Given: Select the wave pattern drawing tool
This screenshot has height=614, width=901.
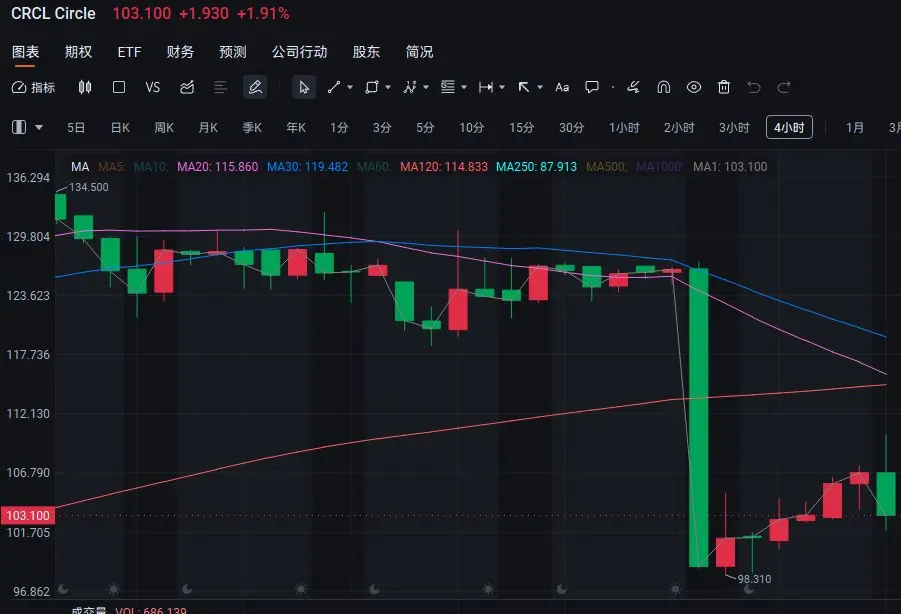Looking at the screenshot, I should 410,87.
